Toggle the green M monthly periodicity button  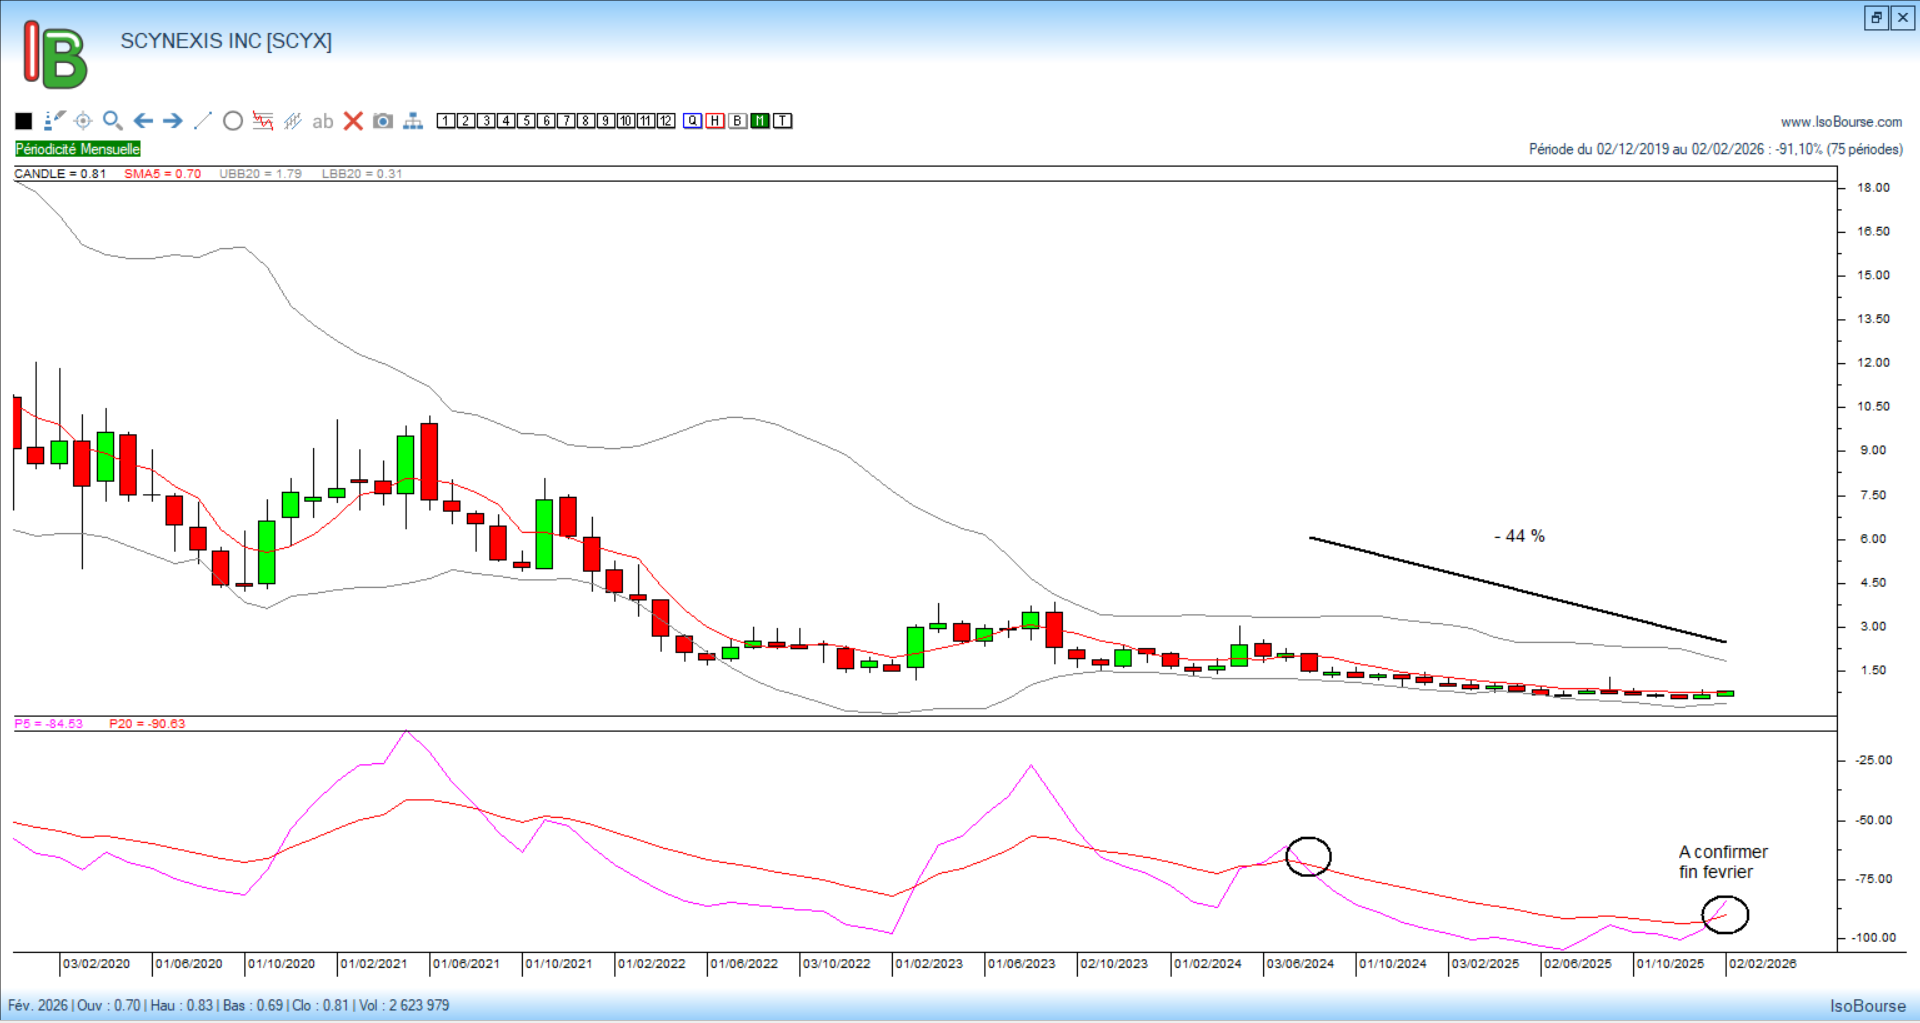coord(760,121)
